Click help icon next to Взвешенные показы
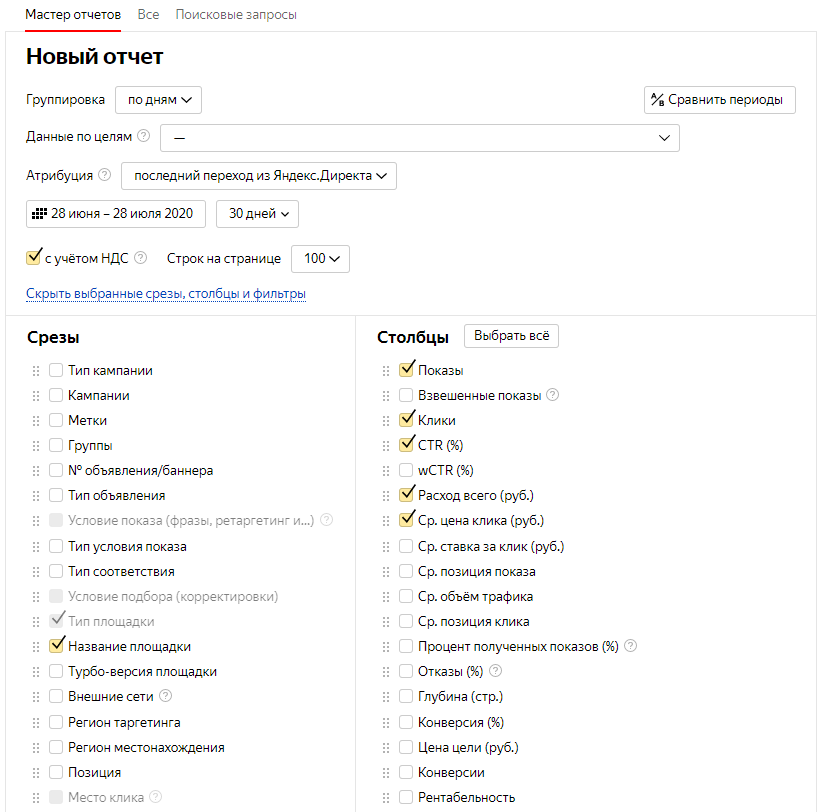827x812 pixels. [x=552, y=394]
